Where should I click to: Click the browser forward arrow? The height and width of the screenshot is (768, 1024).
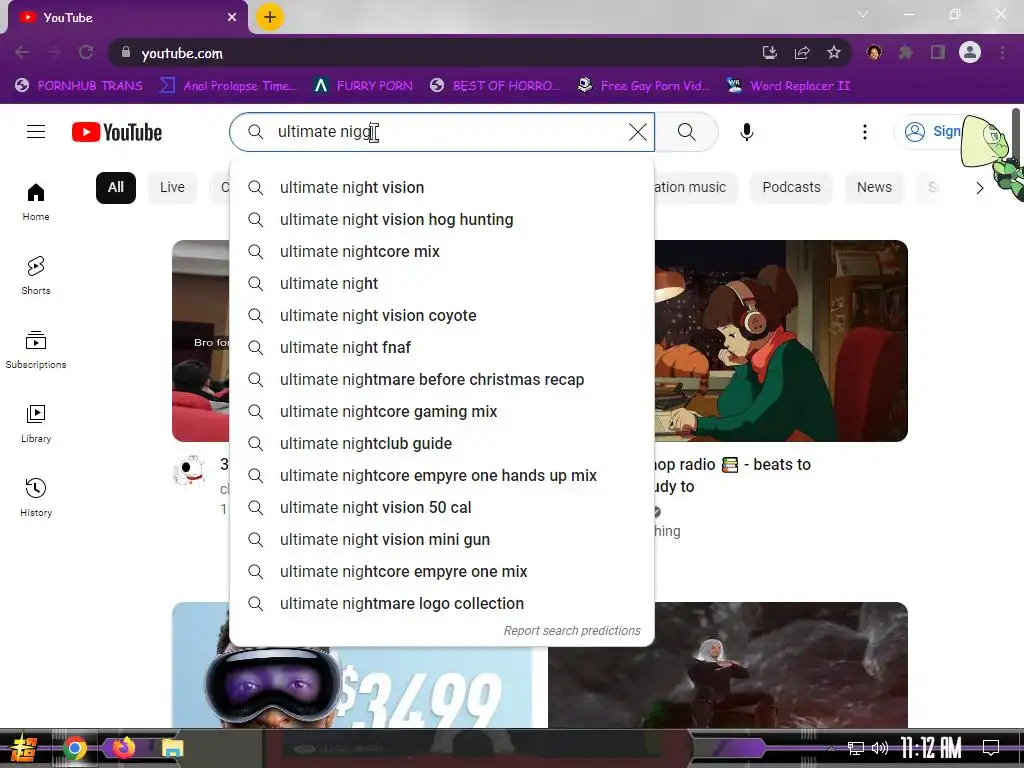click(x=54, y=53)
